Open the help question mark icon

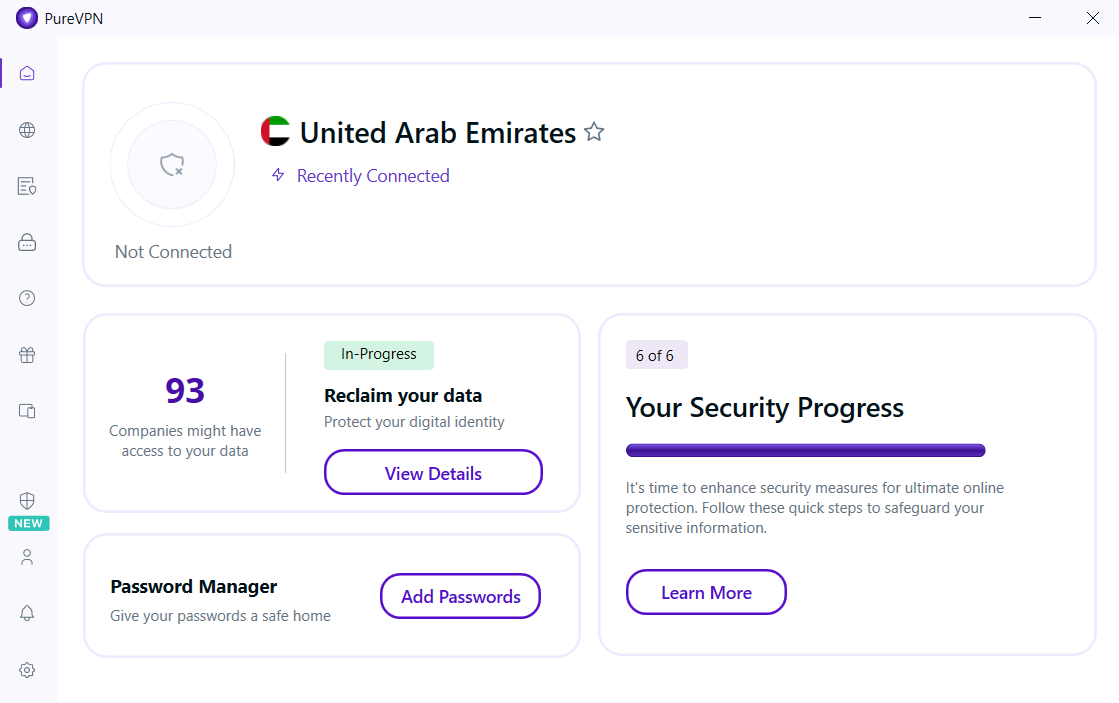[27, 298]
